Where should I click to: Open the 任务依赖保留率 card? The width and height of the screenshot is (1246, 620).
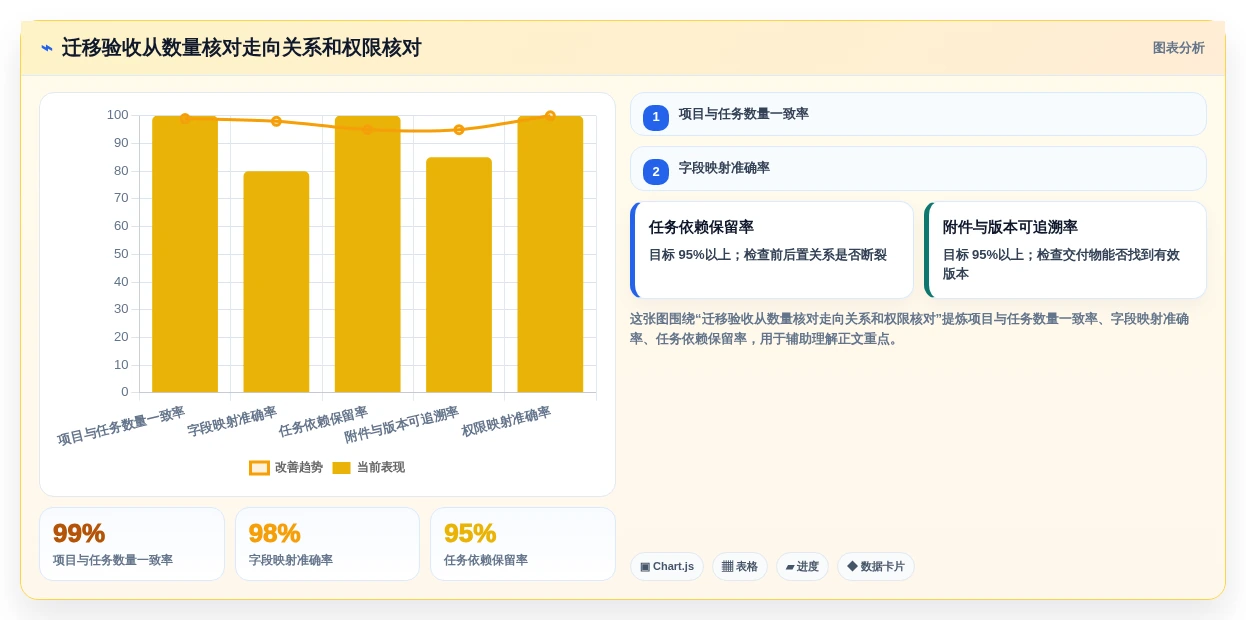(x=771, y=250)
